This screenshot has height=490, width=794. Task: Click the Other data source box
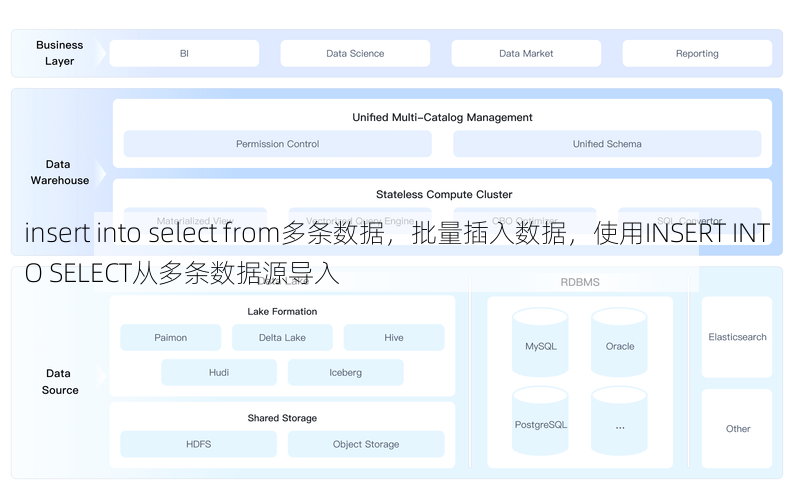point(737,428)
